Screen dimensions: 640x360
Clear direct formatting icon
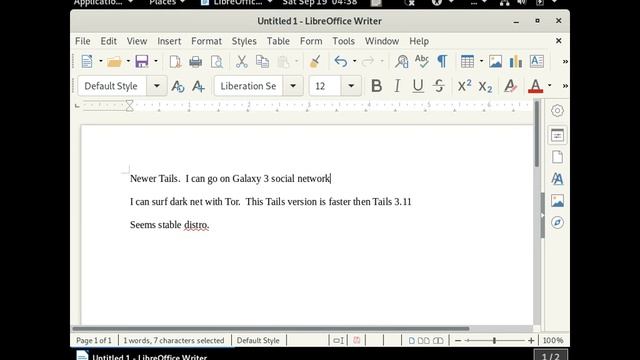click(x=510, y=86)
